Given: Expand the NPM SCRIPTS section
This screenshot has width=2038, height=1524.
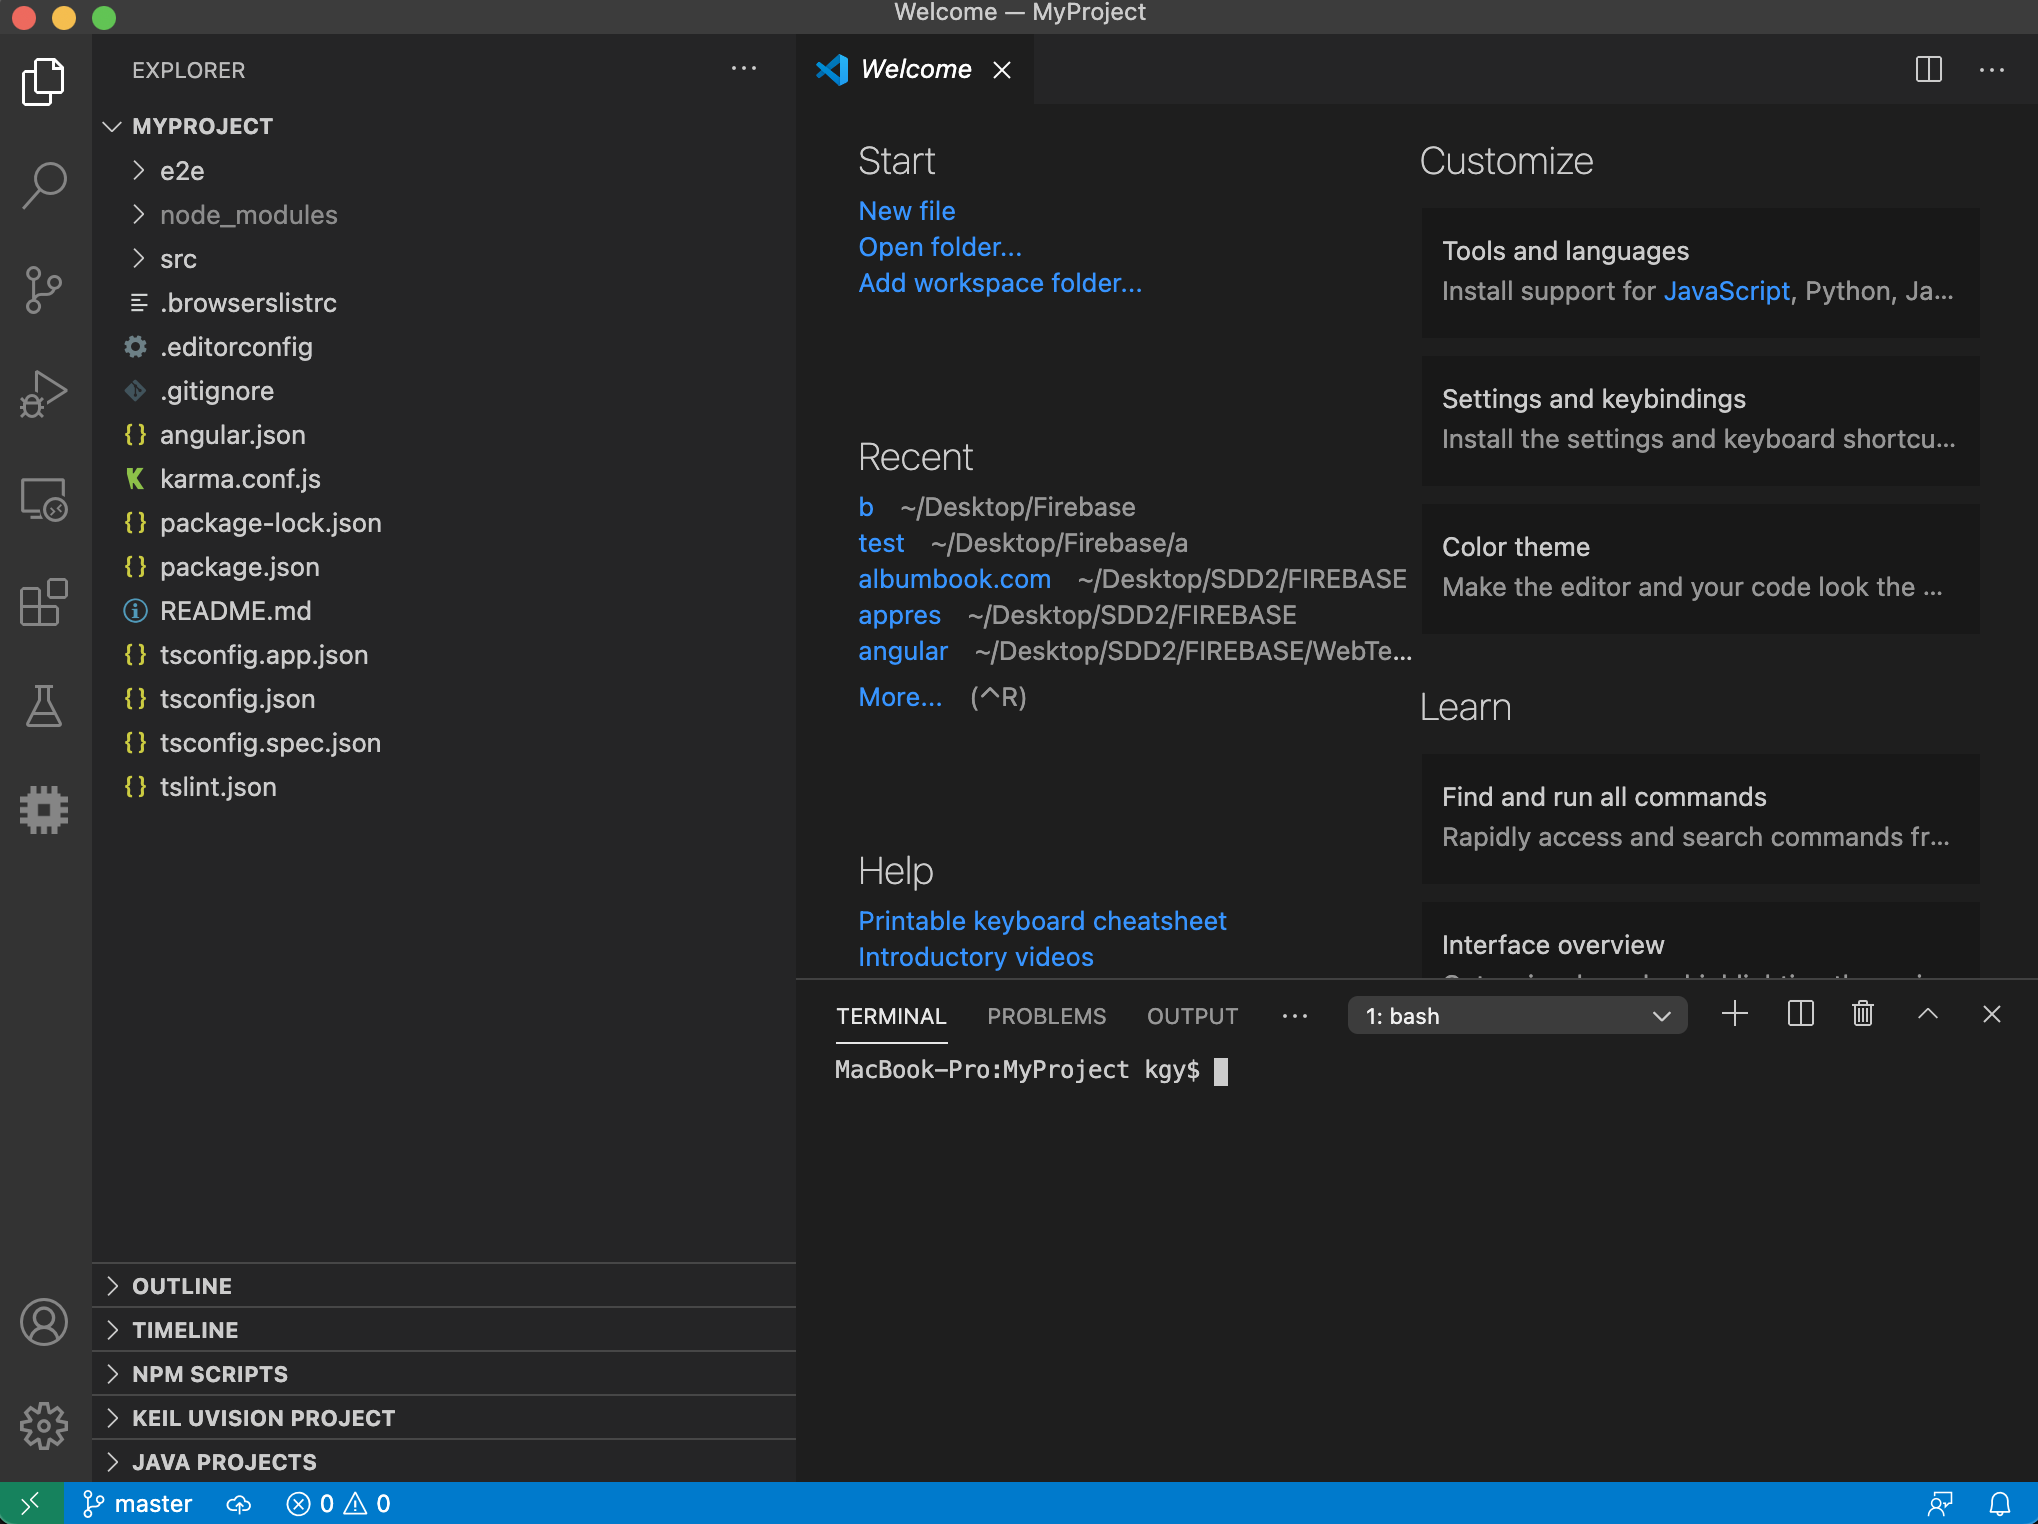Looking at the screenshot, I should (210, 1374).
